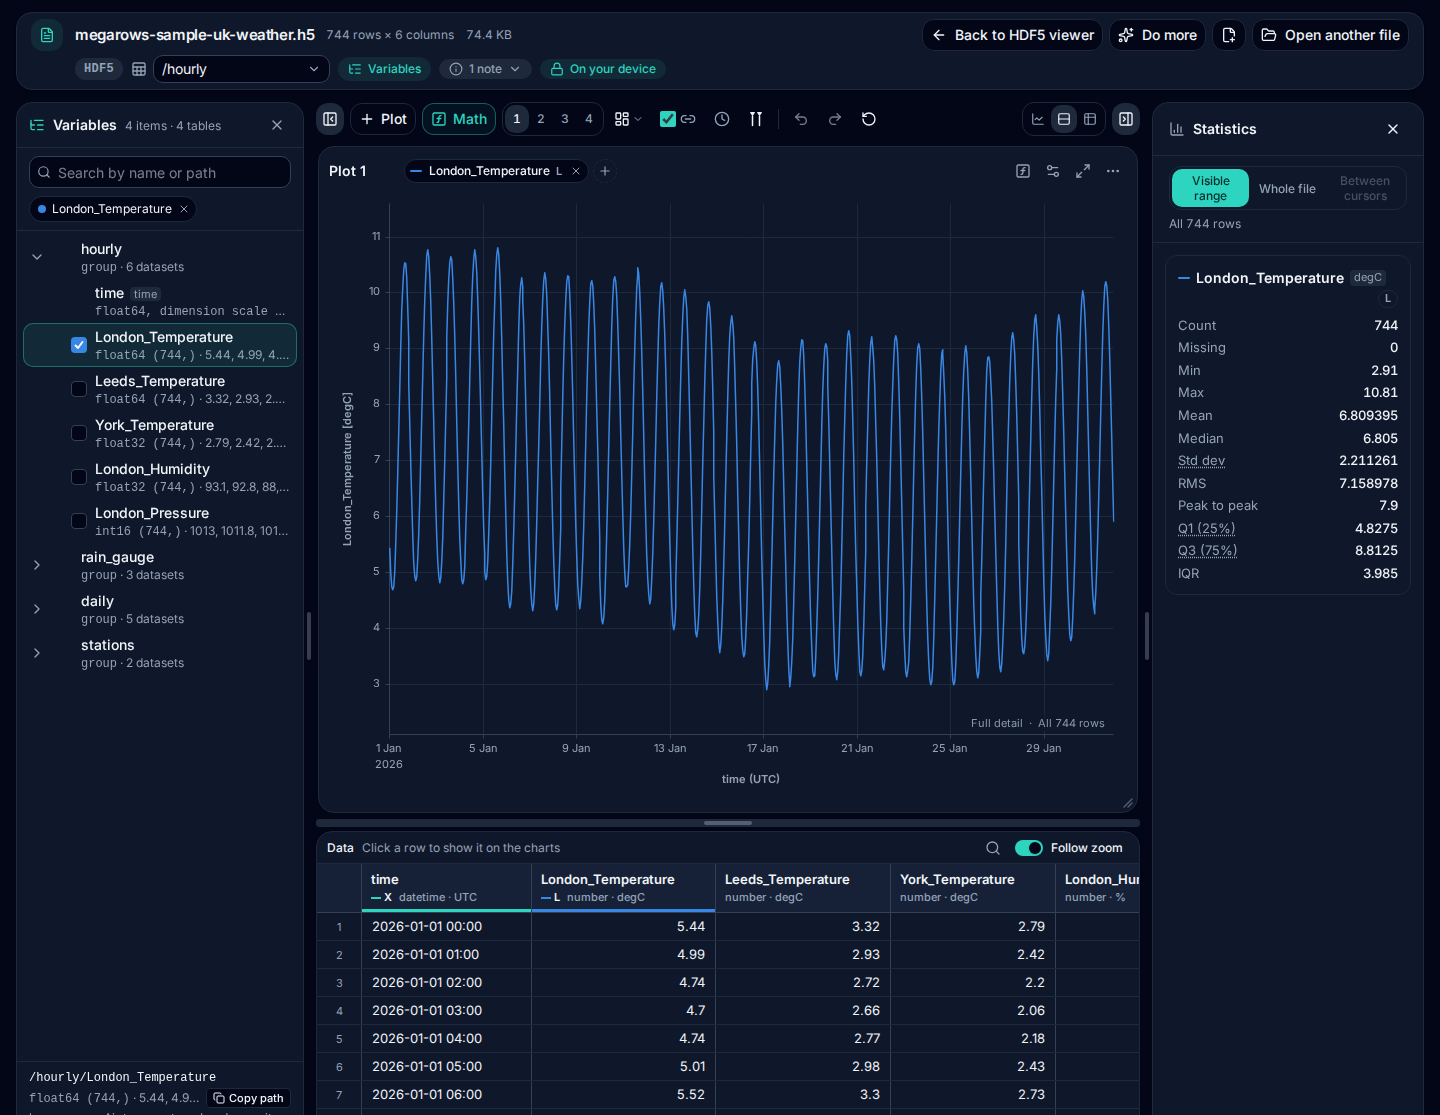Switch to table-only view mode
The width and height of the screenshot is (1440, 1115).
1090,119
